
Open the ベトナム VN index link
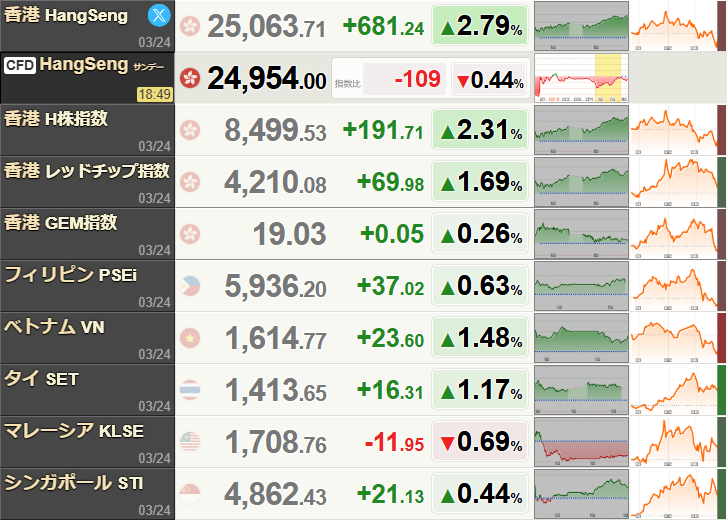coord(54,327)
